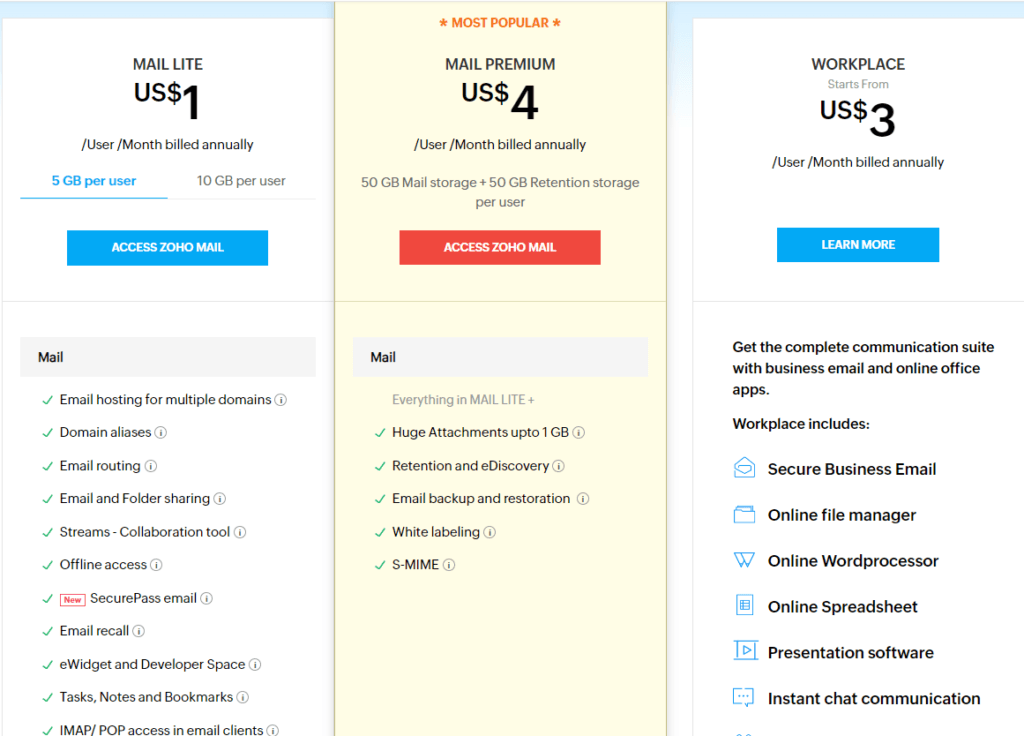
Task: Click the Email routing feature text
Action: coord(100,466)
